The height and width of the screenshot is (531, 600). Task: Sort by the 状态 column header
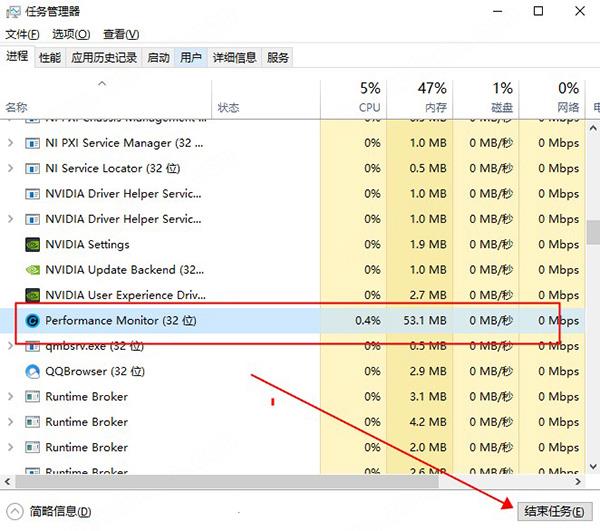pos(266,99)
